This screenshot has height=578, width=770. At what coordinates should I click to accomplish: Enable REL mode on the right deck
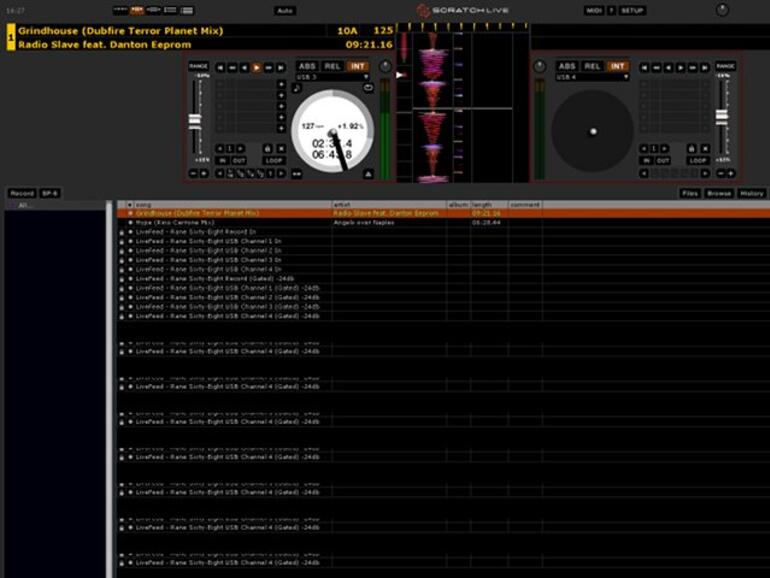[x=592, y=66]
